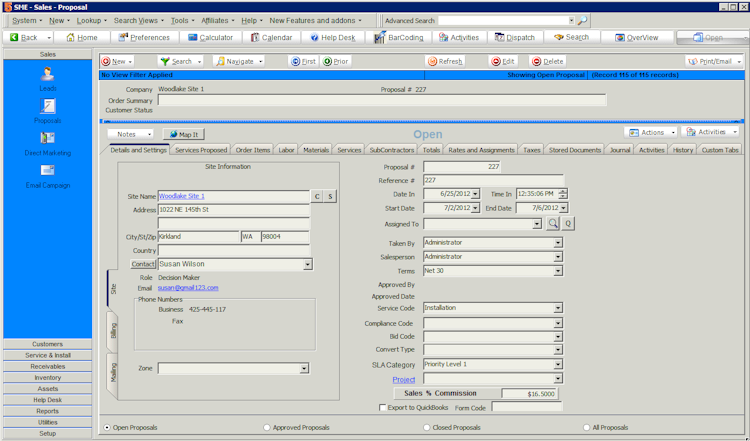Select the Approved Proposals radio button
The image size is (750, 441).
click(x=266, y=427)
